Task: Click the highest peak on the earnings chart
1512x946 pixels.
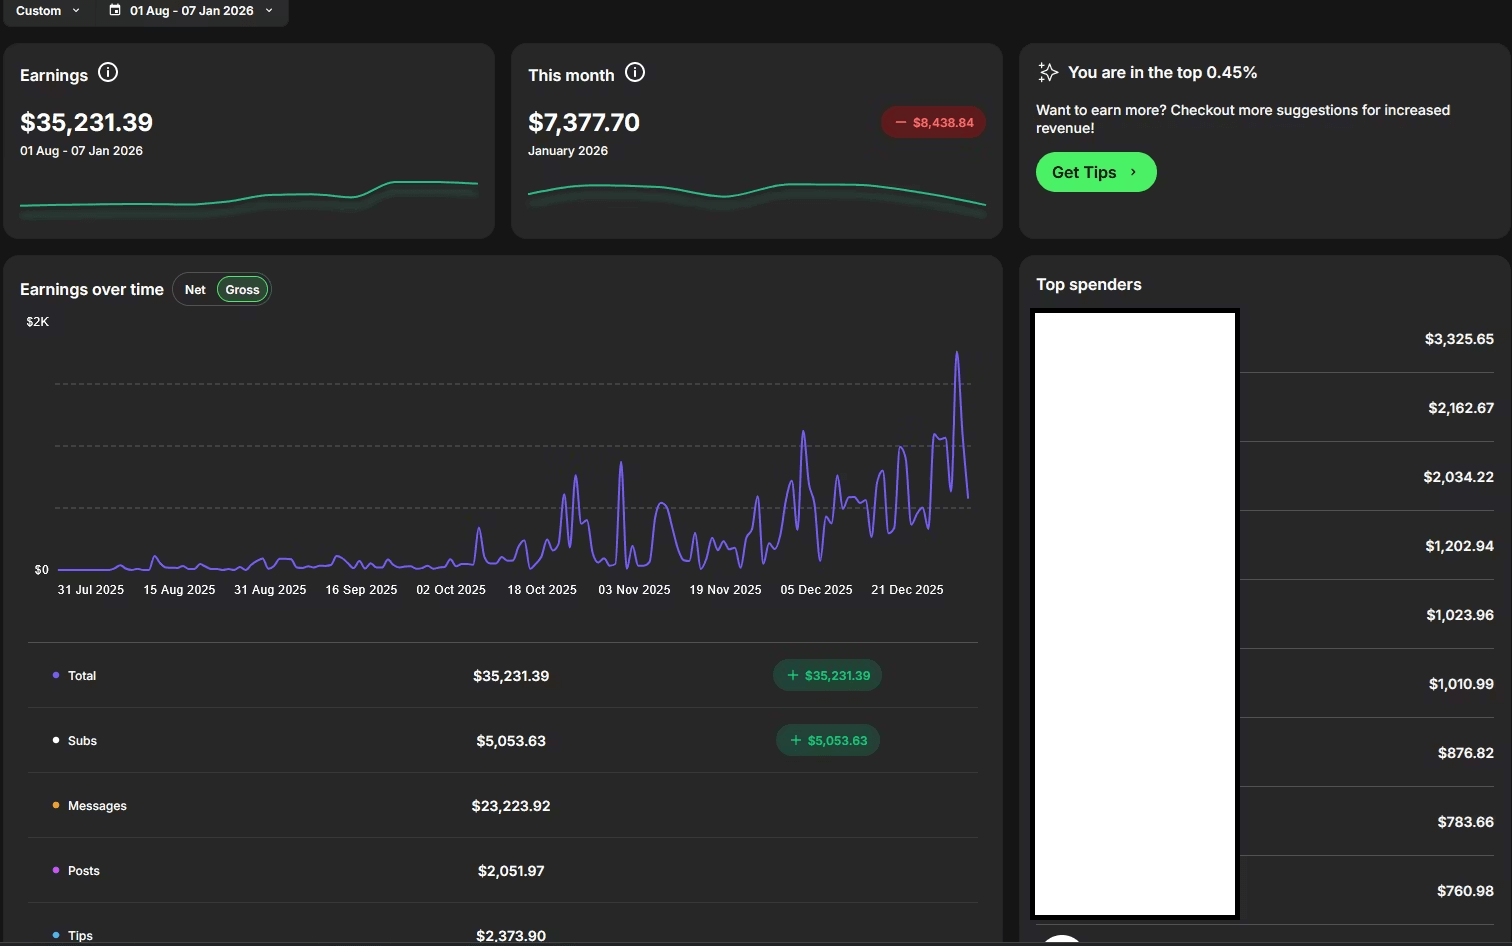Action: (x=957, y=352)
